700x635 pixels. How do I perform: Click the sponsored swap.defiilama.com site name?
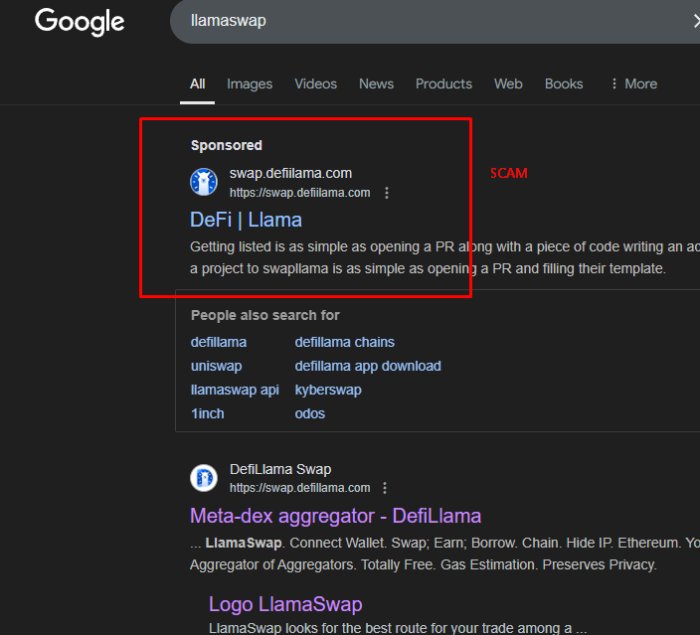coord(291,173)
